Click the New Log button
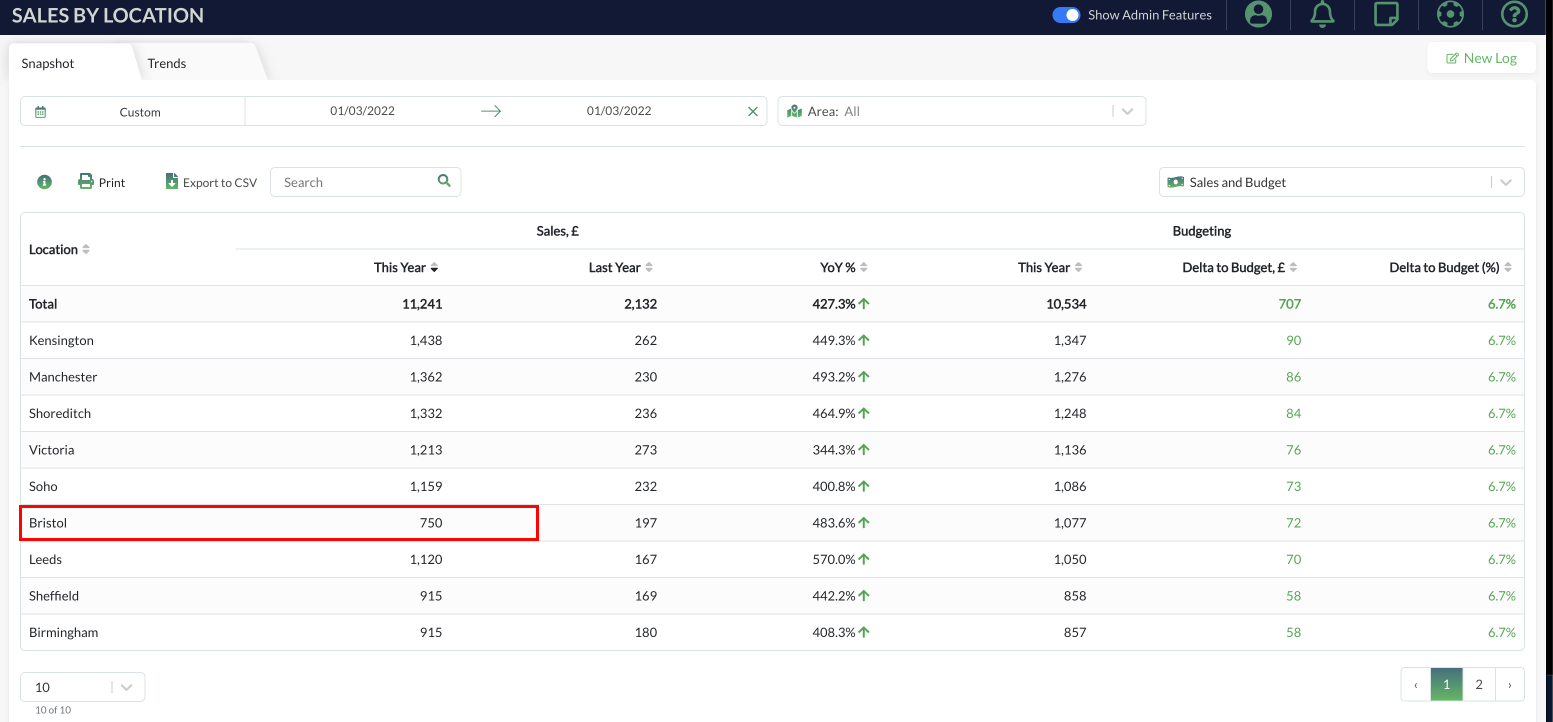This screenshot has width=1553, height=722. coord(1481,57)
